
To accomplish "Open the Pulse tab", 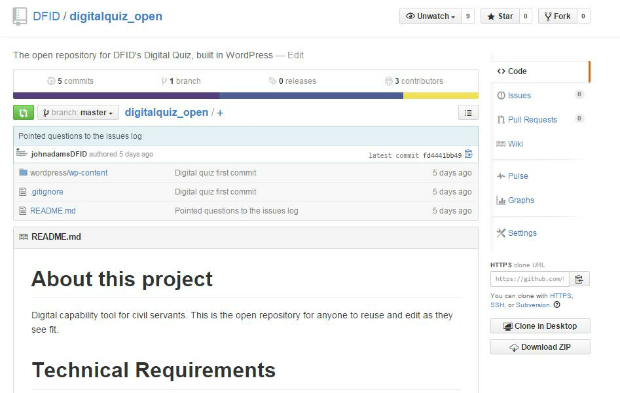I will (518, 176).
